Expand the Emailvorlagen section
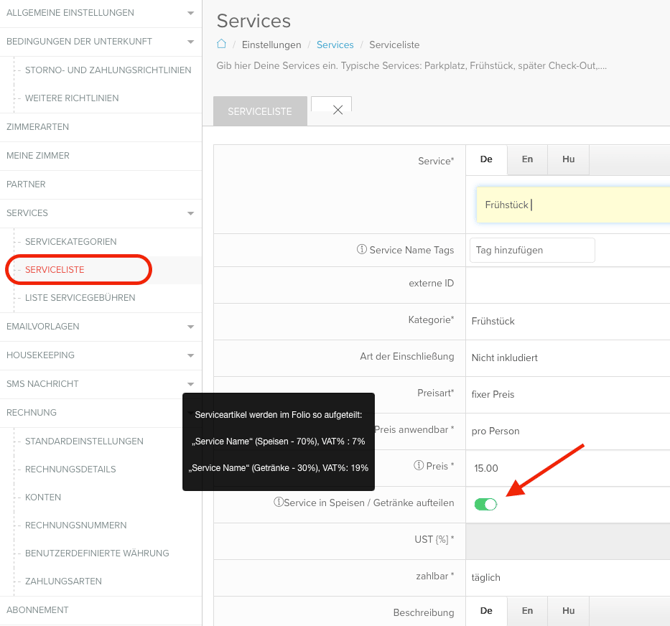Viewport: 670px width, 626px height. 191,327
